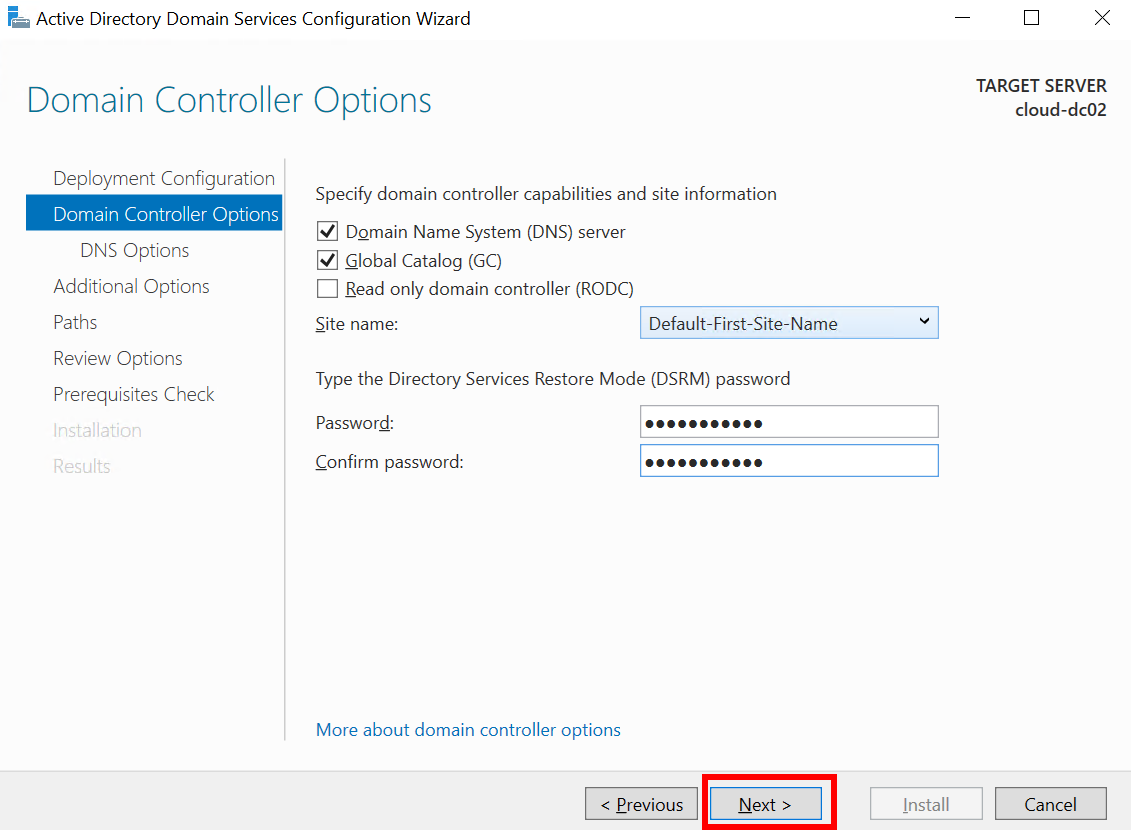The width and height of the screenshot is (1131, 830).
Task: Open the Site name dropdown
Action: [789, 323]
